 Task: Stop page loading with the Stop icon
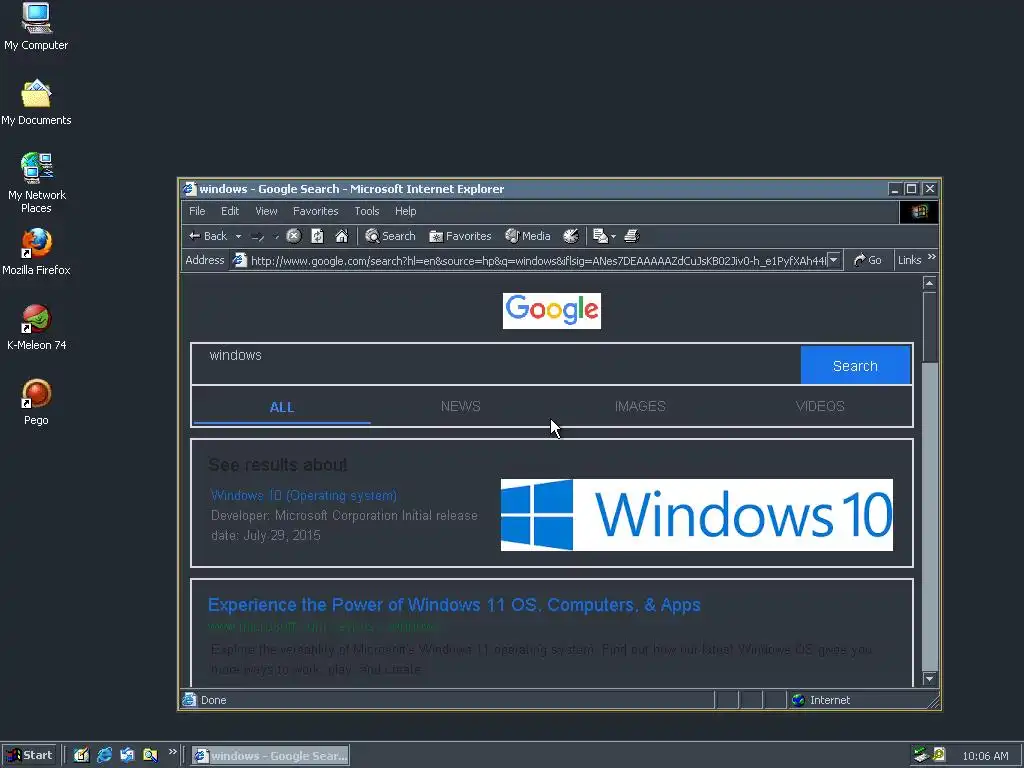pos(294,236)
